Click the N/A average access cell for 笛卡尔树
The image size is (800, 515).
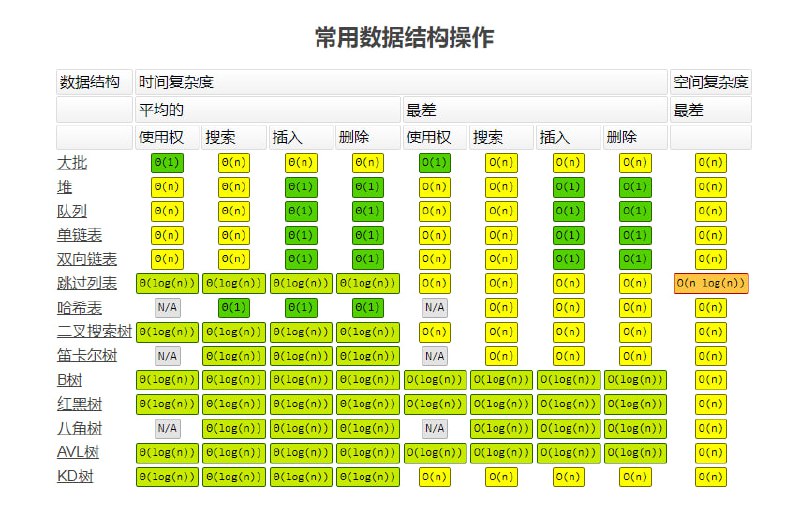point(167,356)
